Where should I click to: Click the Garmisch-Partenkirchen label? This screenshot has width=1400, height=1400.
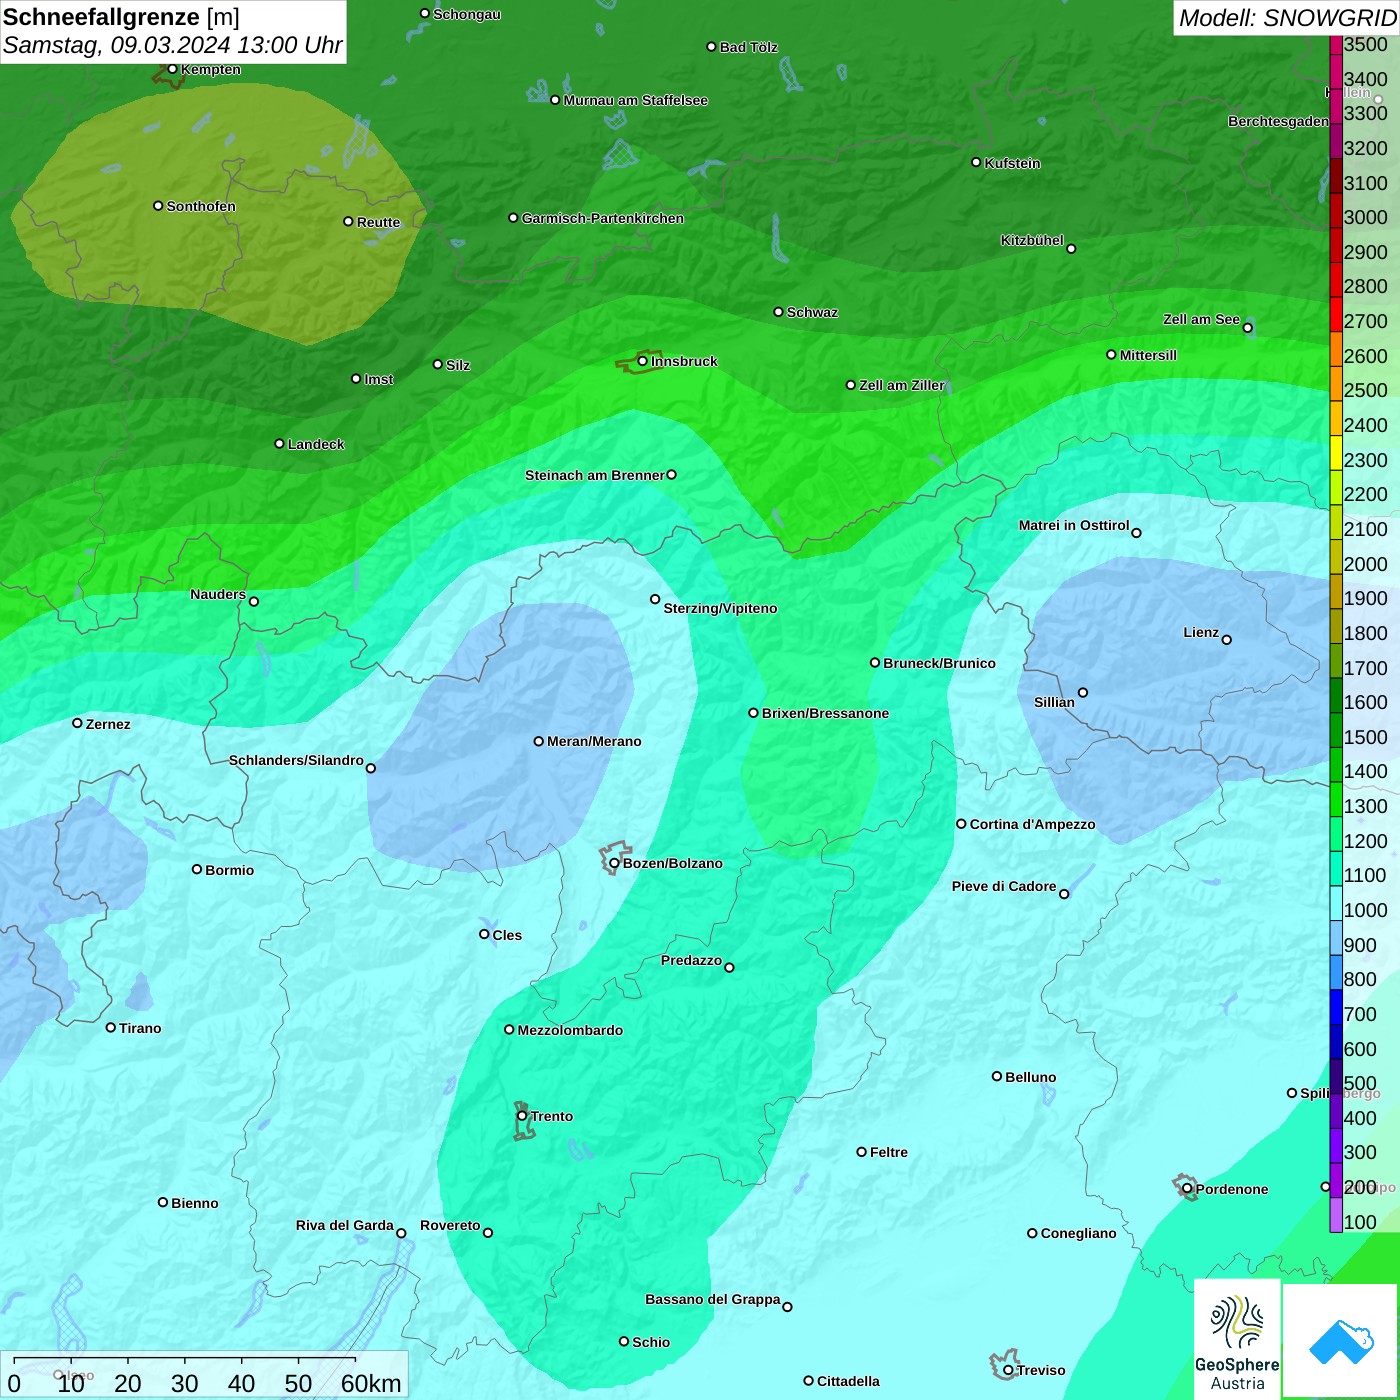pos(603,218)
